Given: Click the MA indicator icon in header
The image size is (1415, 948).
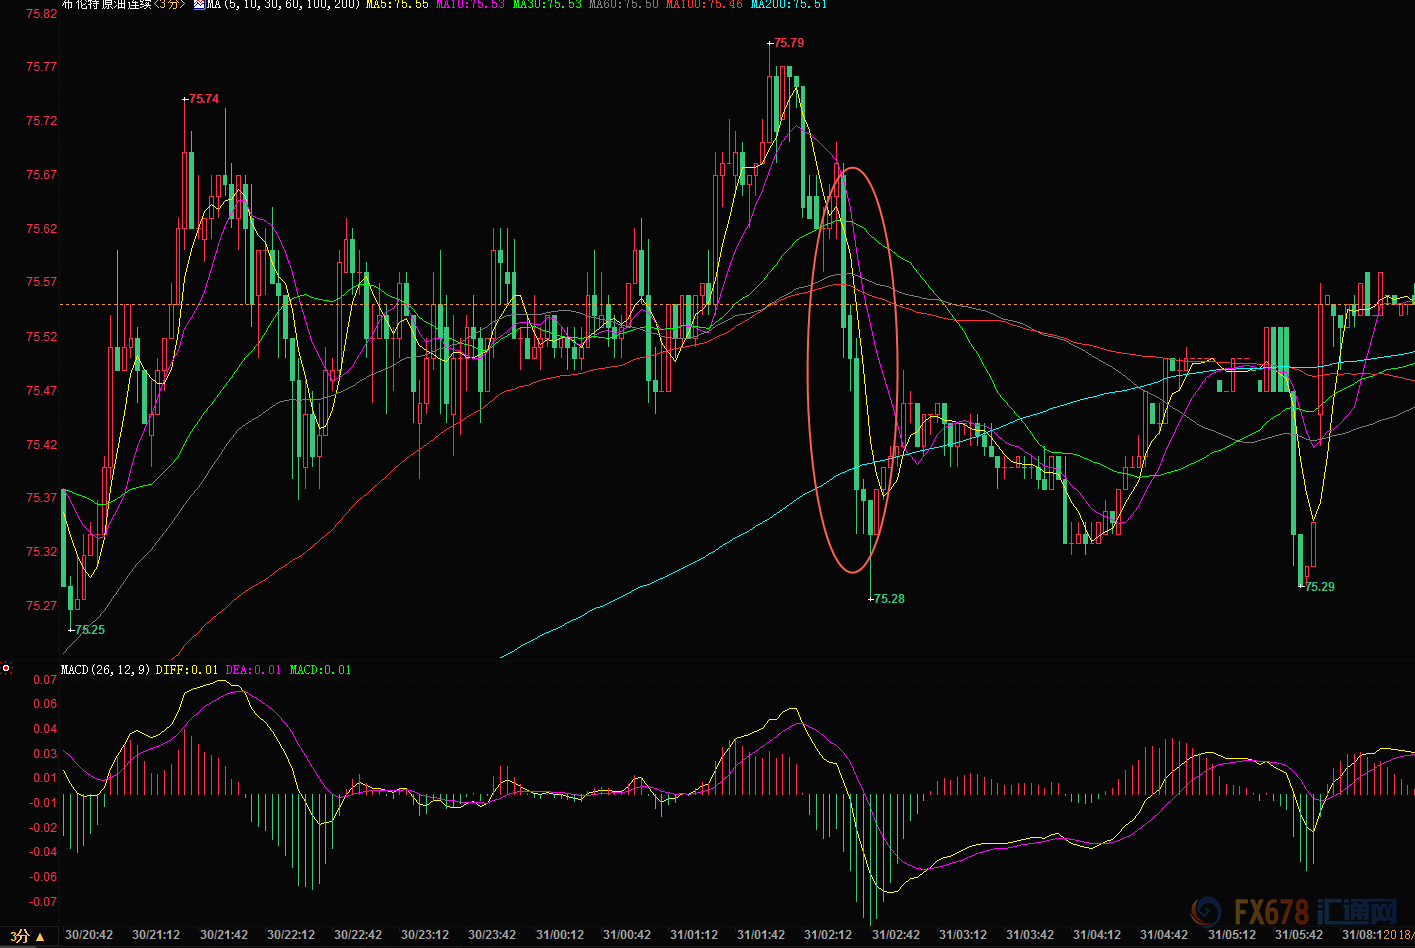Looking at the screenshot, I should pos(199,5).
